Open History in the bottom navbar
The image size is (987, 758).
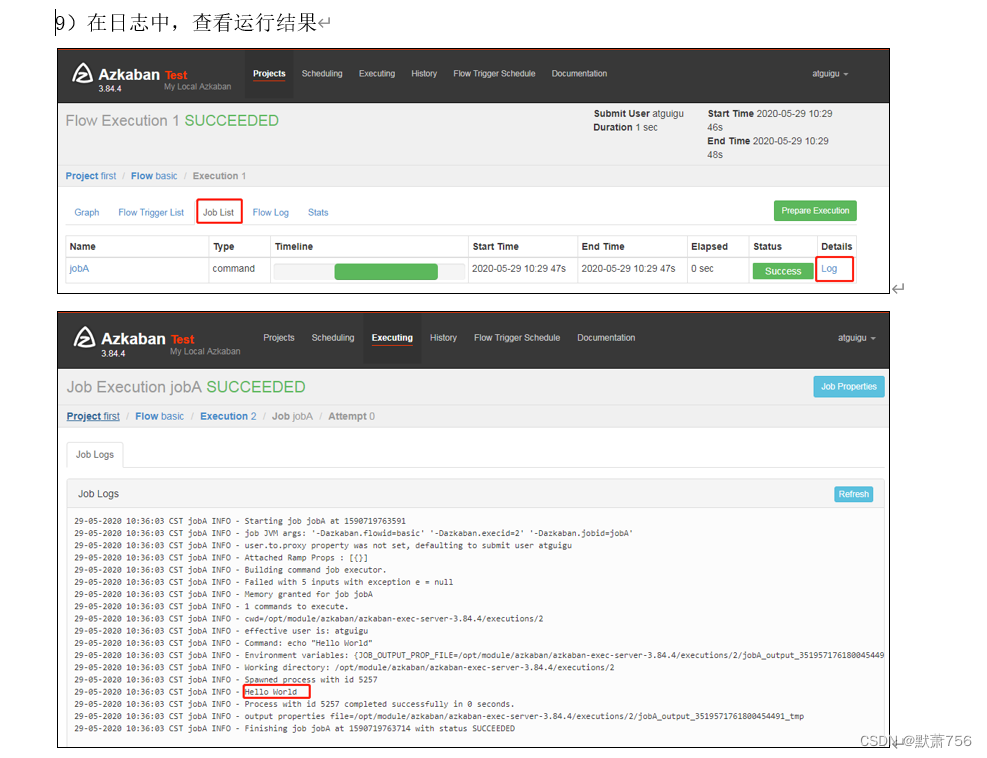[x=443, y=338]
